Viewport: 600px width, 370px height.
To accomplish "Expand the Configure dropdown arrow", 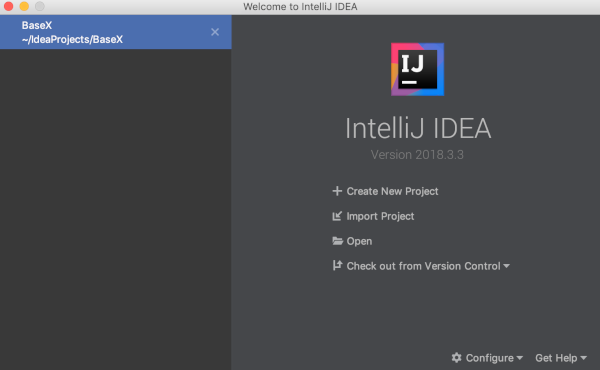I will (519, 358).
